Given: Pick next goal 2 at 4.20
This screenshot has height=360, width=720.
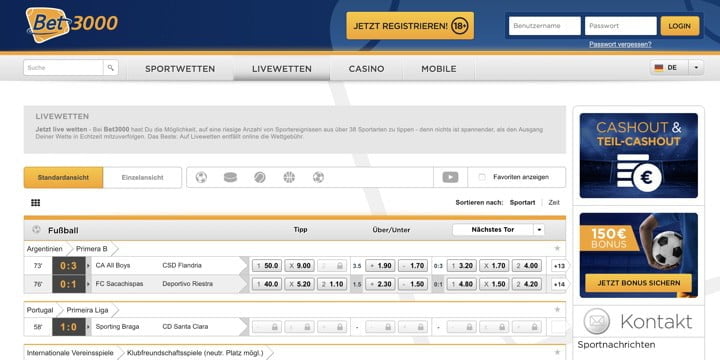Looking at the screenshot, I should tap(527, 284).
